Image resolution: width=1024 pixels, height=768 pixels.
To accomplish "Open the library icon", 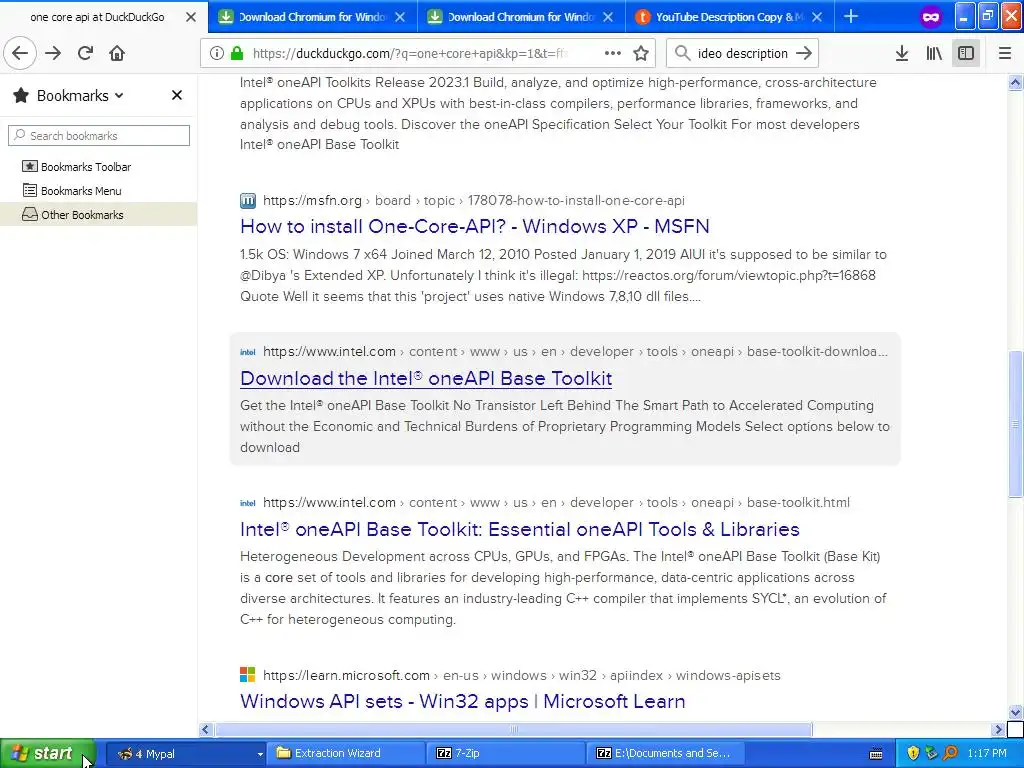I will point(934,54).
